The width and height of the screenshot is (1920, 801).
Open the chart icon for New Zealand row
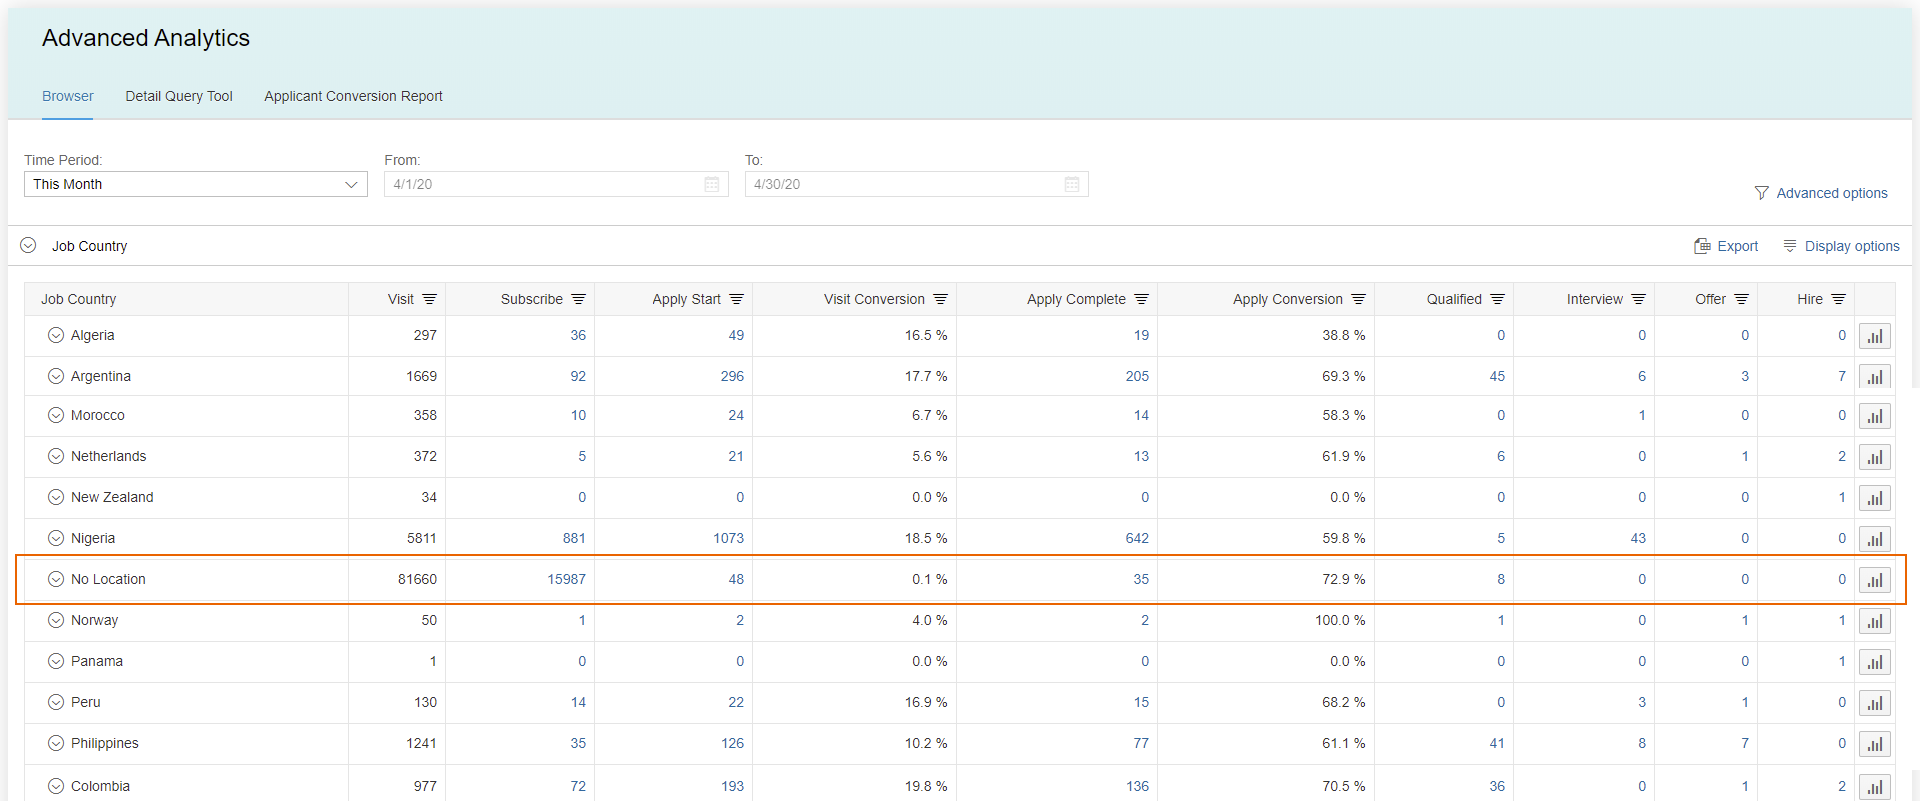click(x=1874, y=498)
